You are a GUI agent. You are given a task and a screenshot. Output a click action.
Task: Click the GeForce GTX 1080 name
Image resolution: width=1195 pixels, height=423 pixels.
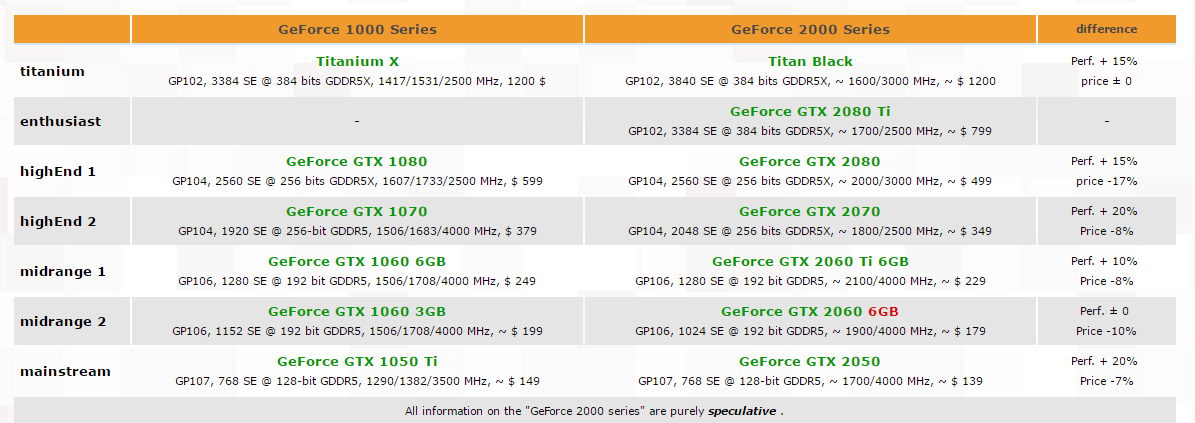(x=357, y=162)
